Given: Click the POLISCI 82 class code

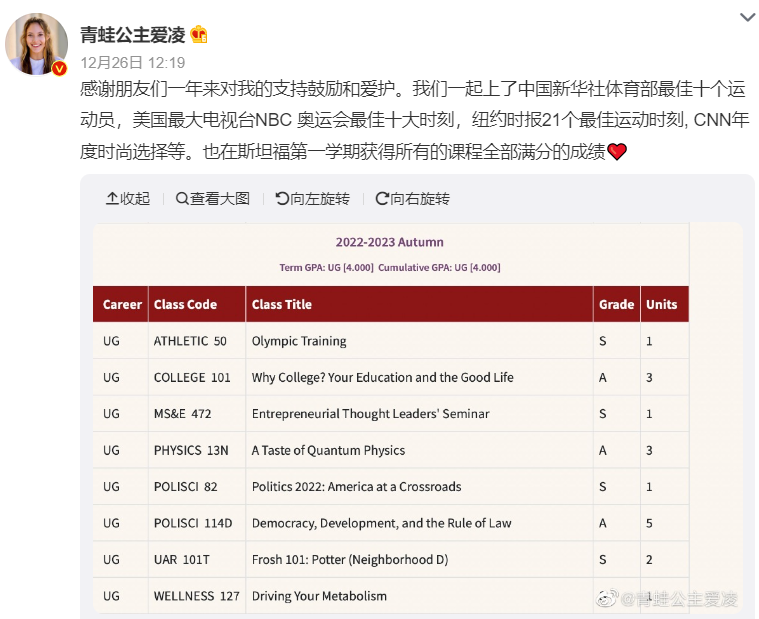Looking at the screenshot, I should point(185,487).
